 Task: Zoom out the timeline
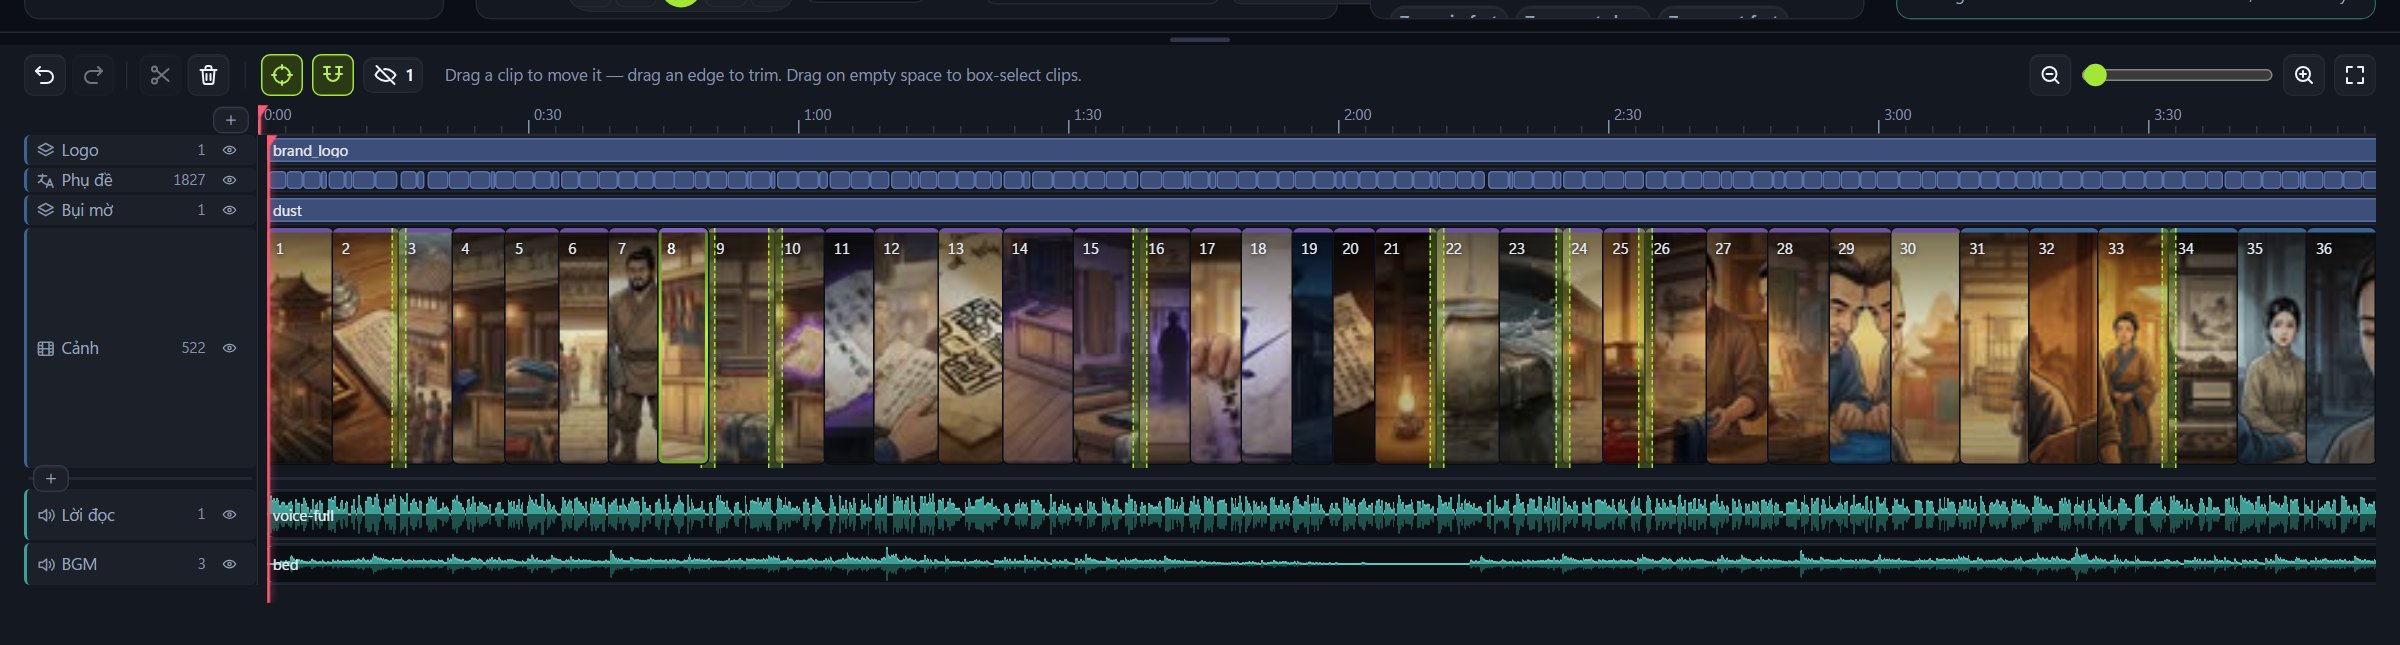pyautogui.click(x=2050, y=75)
